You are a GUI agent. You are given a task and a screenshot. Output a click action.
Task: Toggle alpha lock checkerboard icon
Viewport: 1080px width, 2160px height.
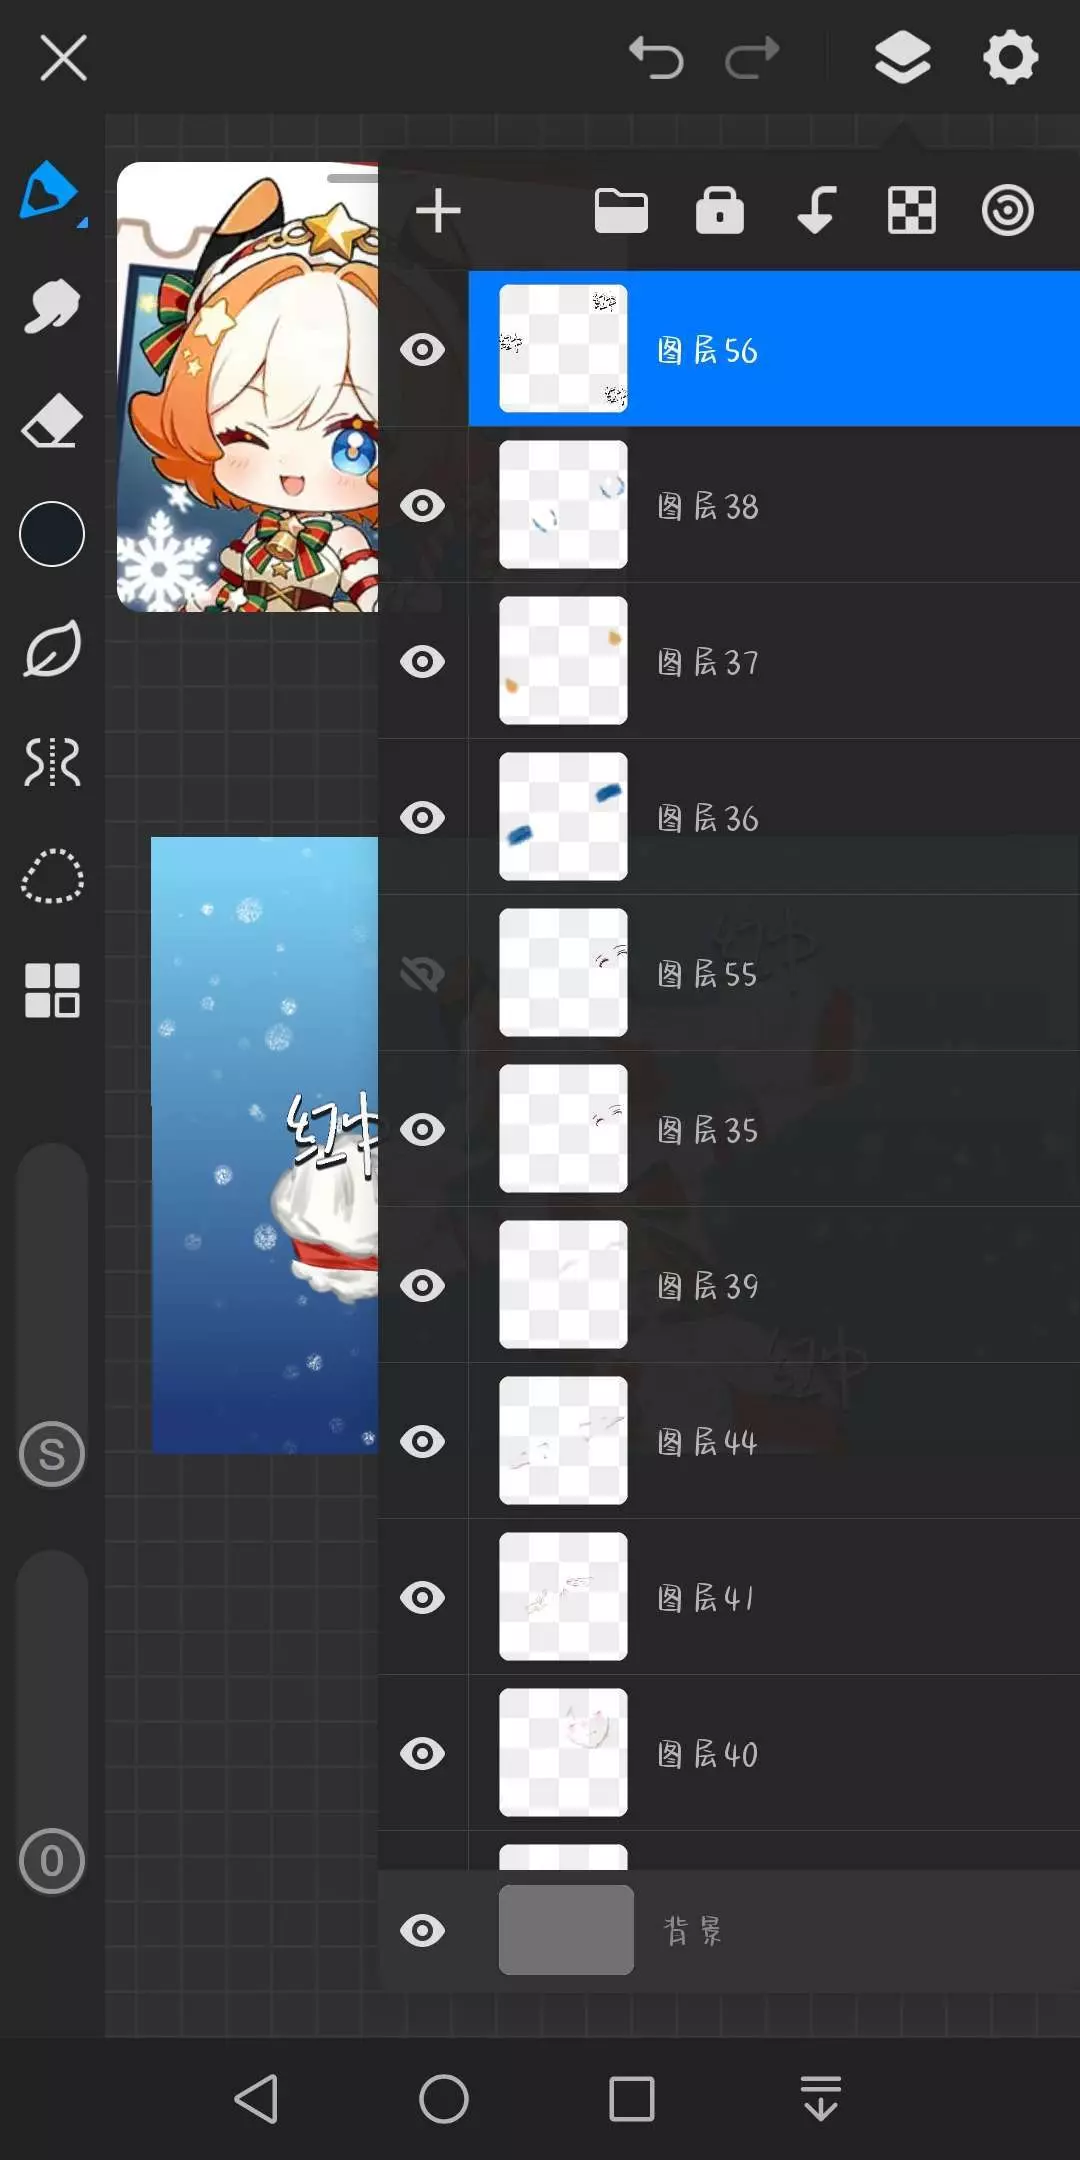coord(912,211)
